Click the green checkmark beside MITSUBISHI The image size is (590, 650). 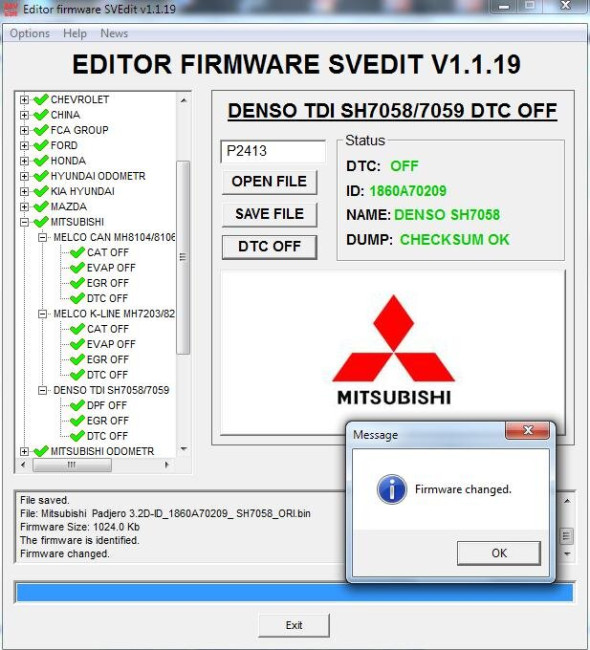click(41, 222)
